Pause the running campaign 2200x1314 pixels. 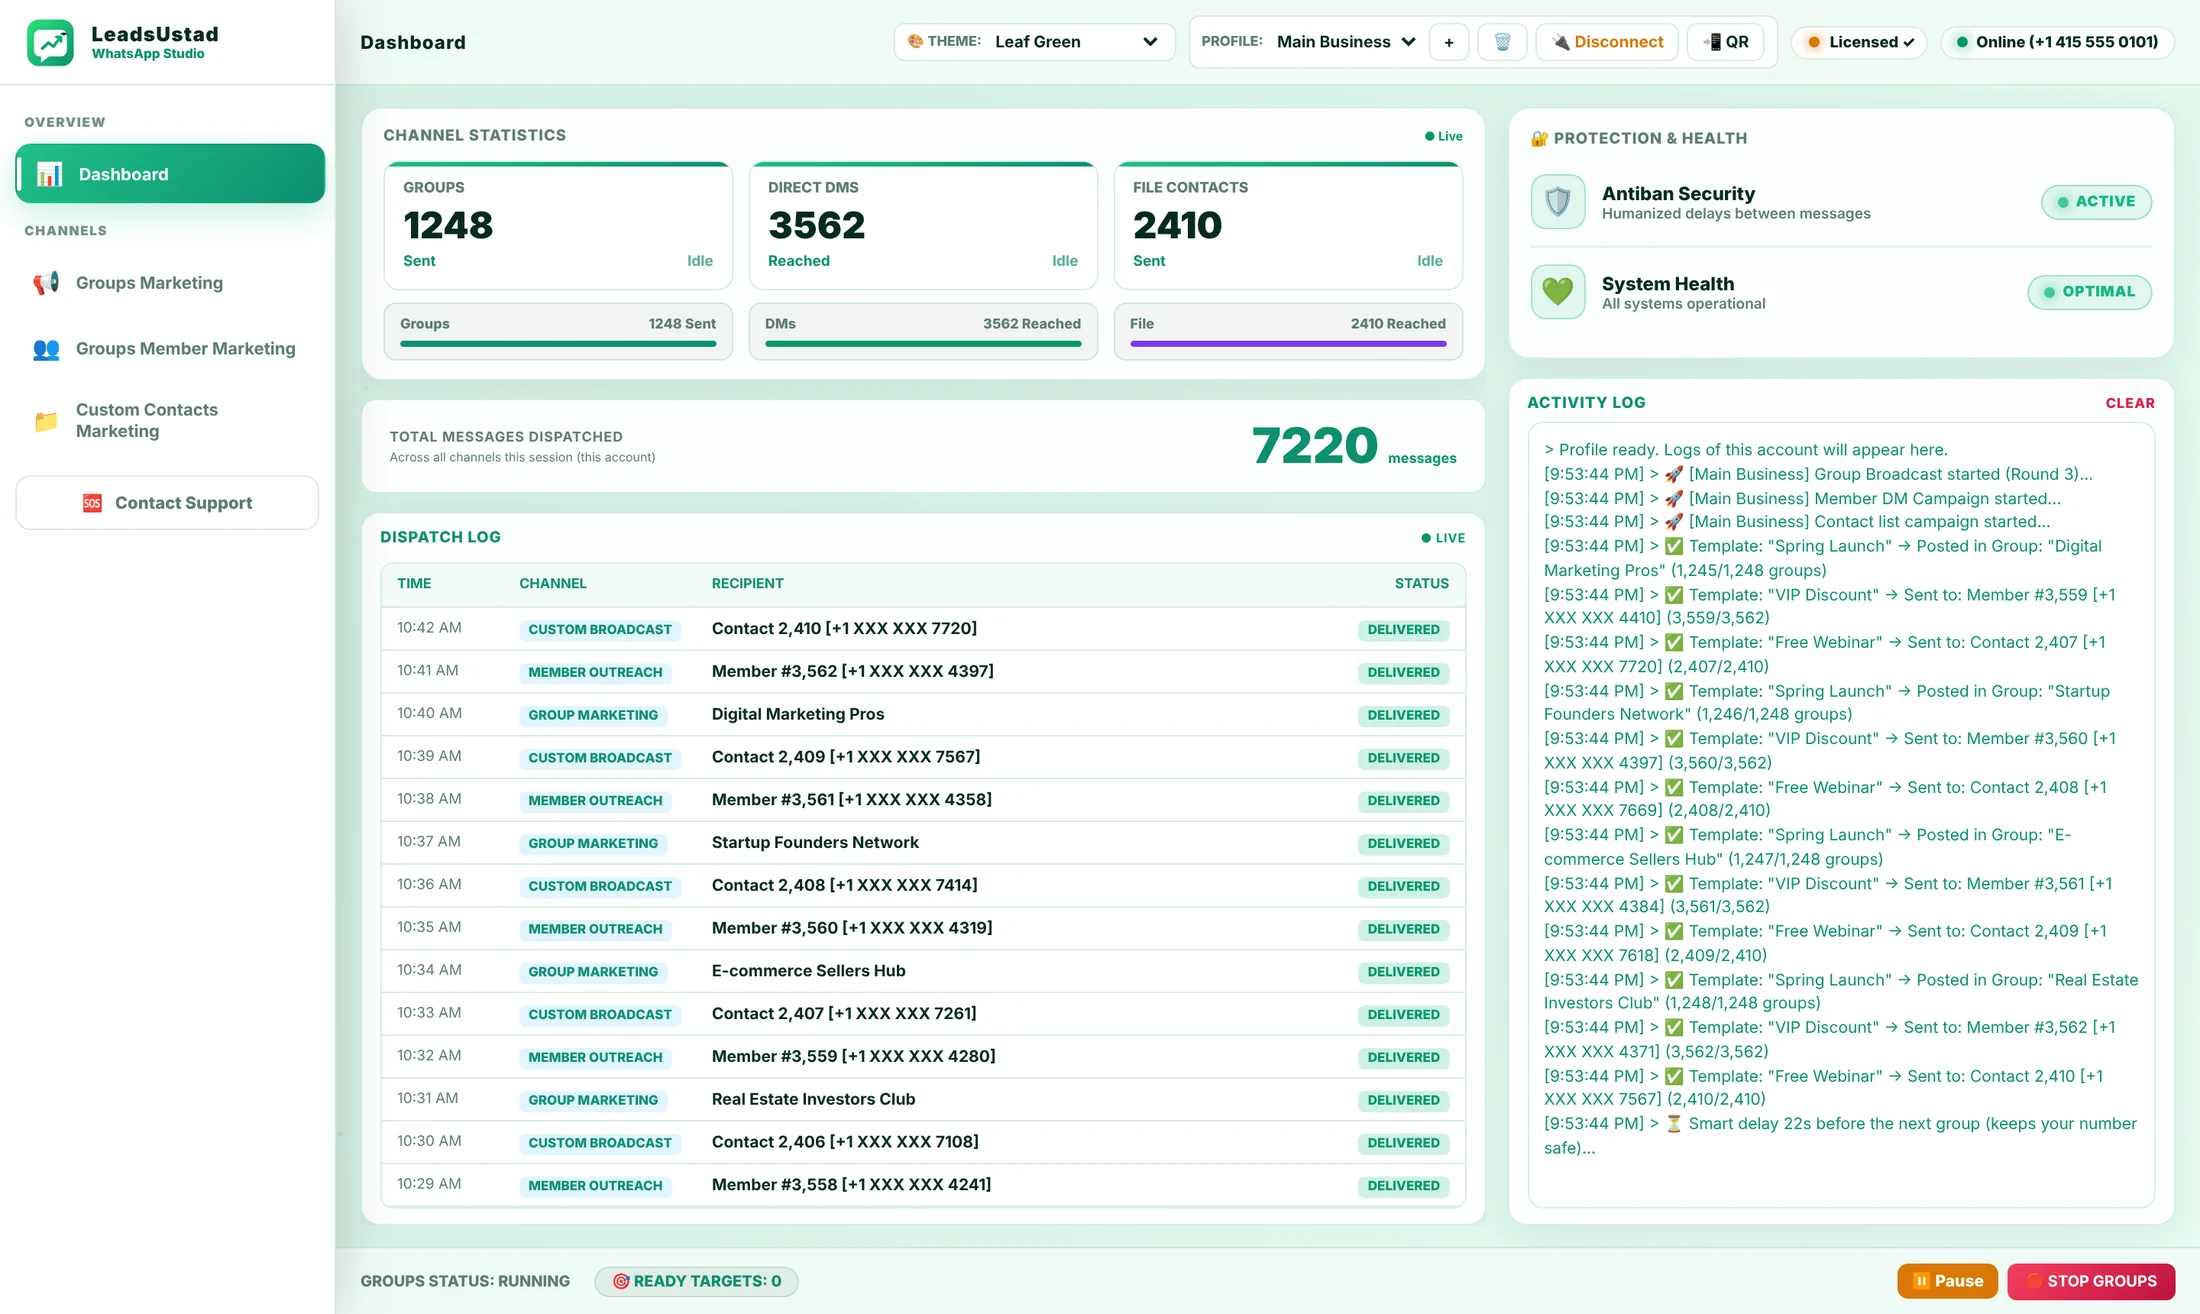pyautogui.click(x=1947, y=1281)
